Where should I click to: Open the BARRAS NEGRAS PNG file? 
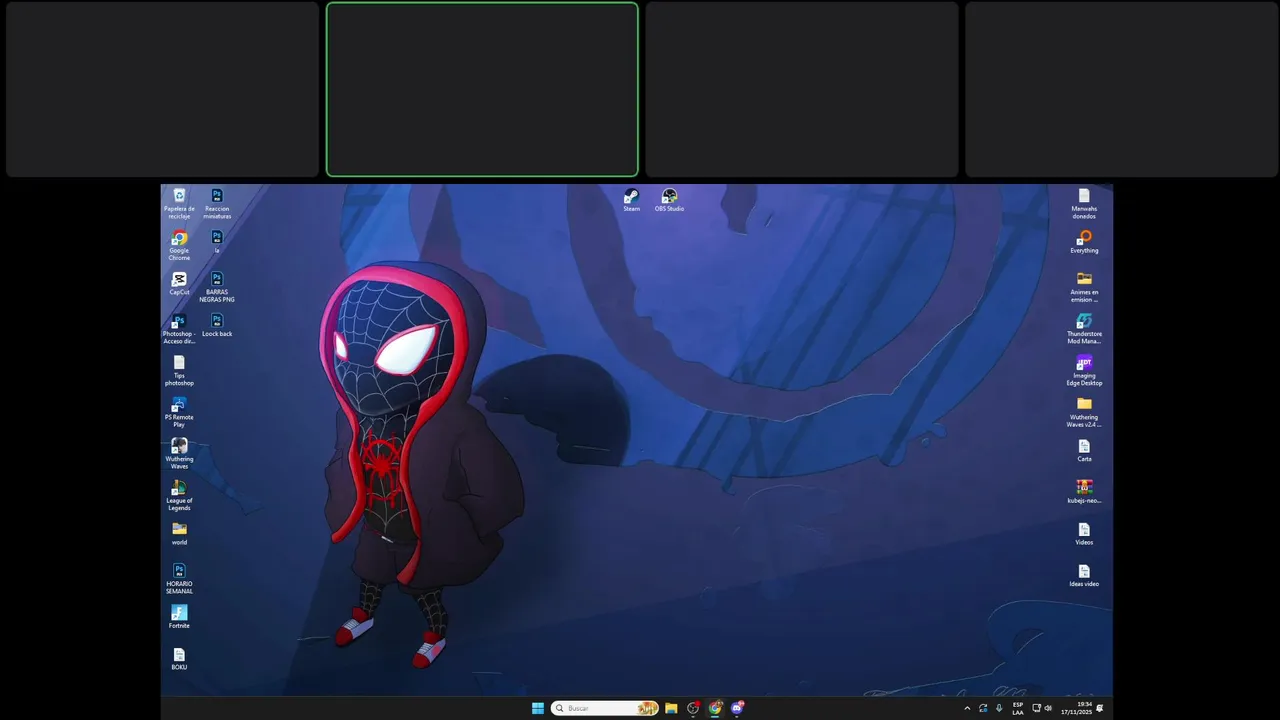[x=217, y=287]
